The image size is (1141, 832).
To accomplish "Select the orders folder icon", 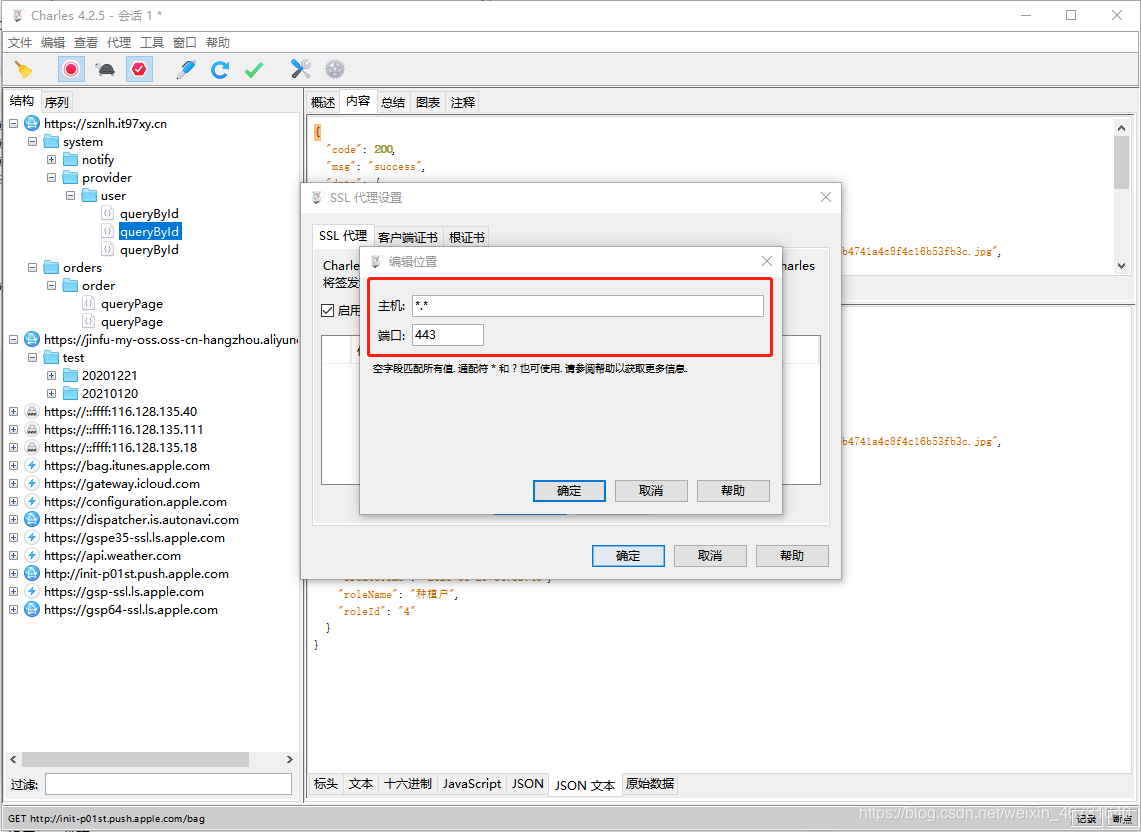I will click(x=51, y=267).
